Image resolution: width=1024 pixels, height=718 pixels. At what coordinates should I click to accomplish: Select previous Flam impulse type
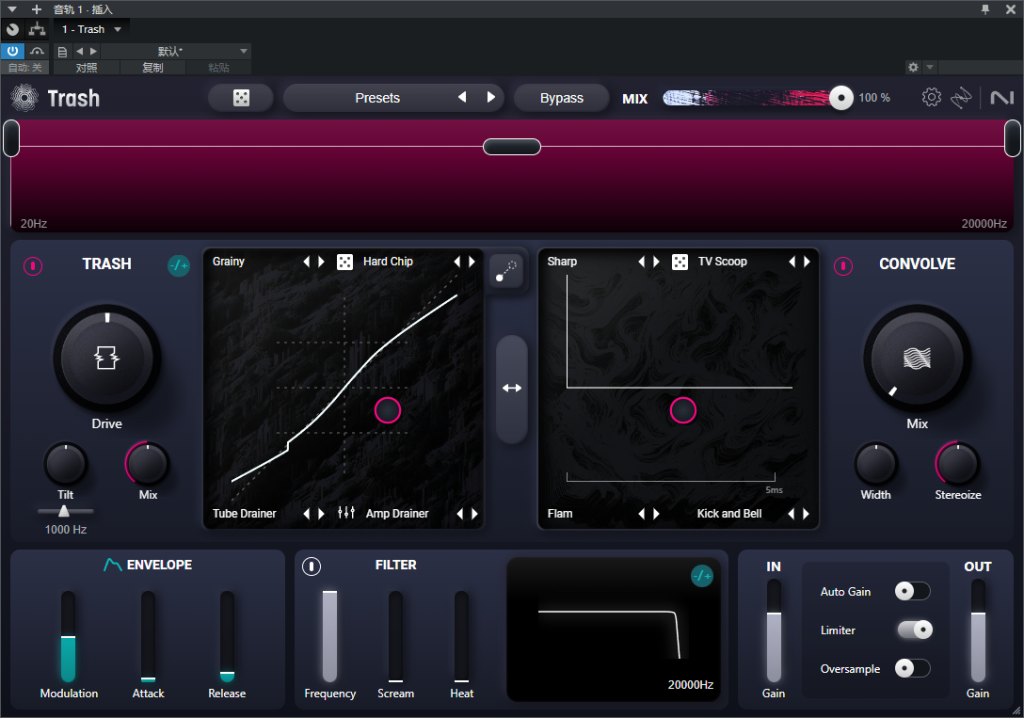point(641,514)
